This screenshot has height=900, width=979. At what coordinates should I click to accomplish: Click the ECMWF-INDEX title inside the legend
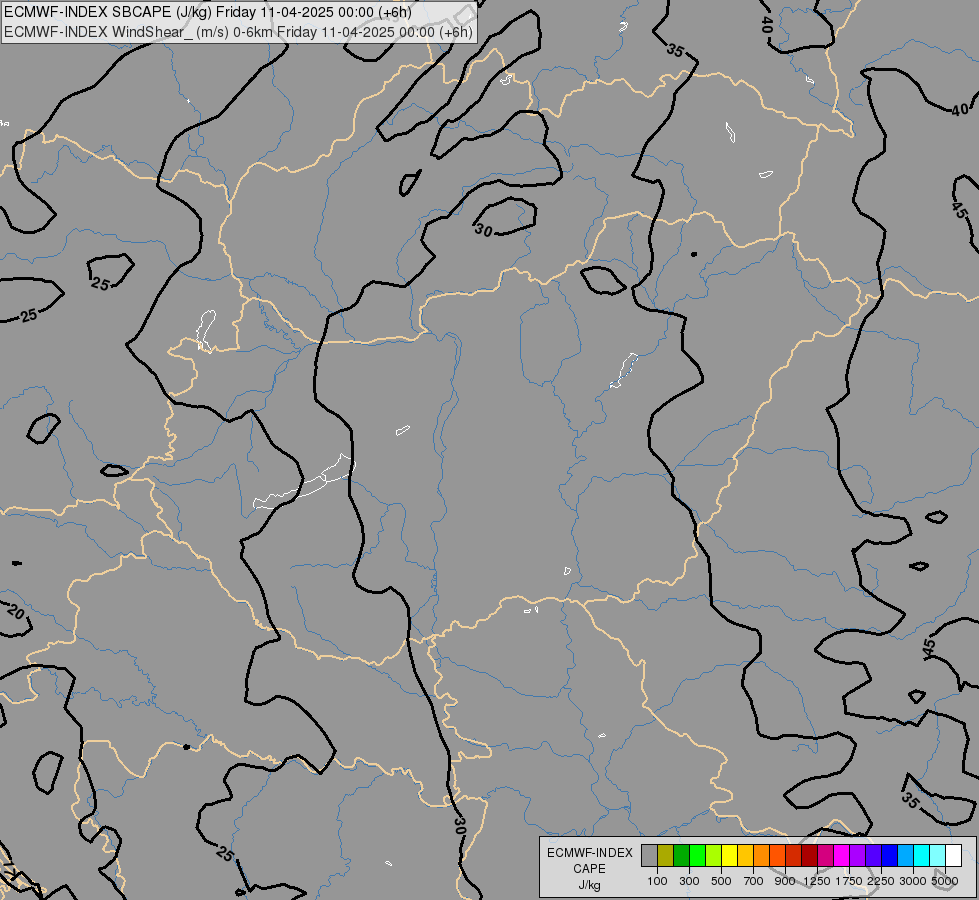click(x=589, y=853)
